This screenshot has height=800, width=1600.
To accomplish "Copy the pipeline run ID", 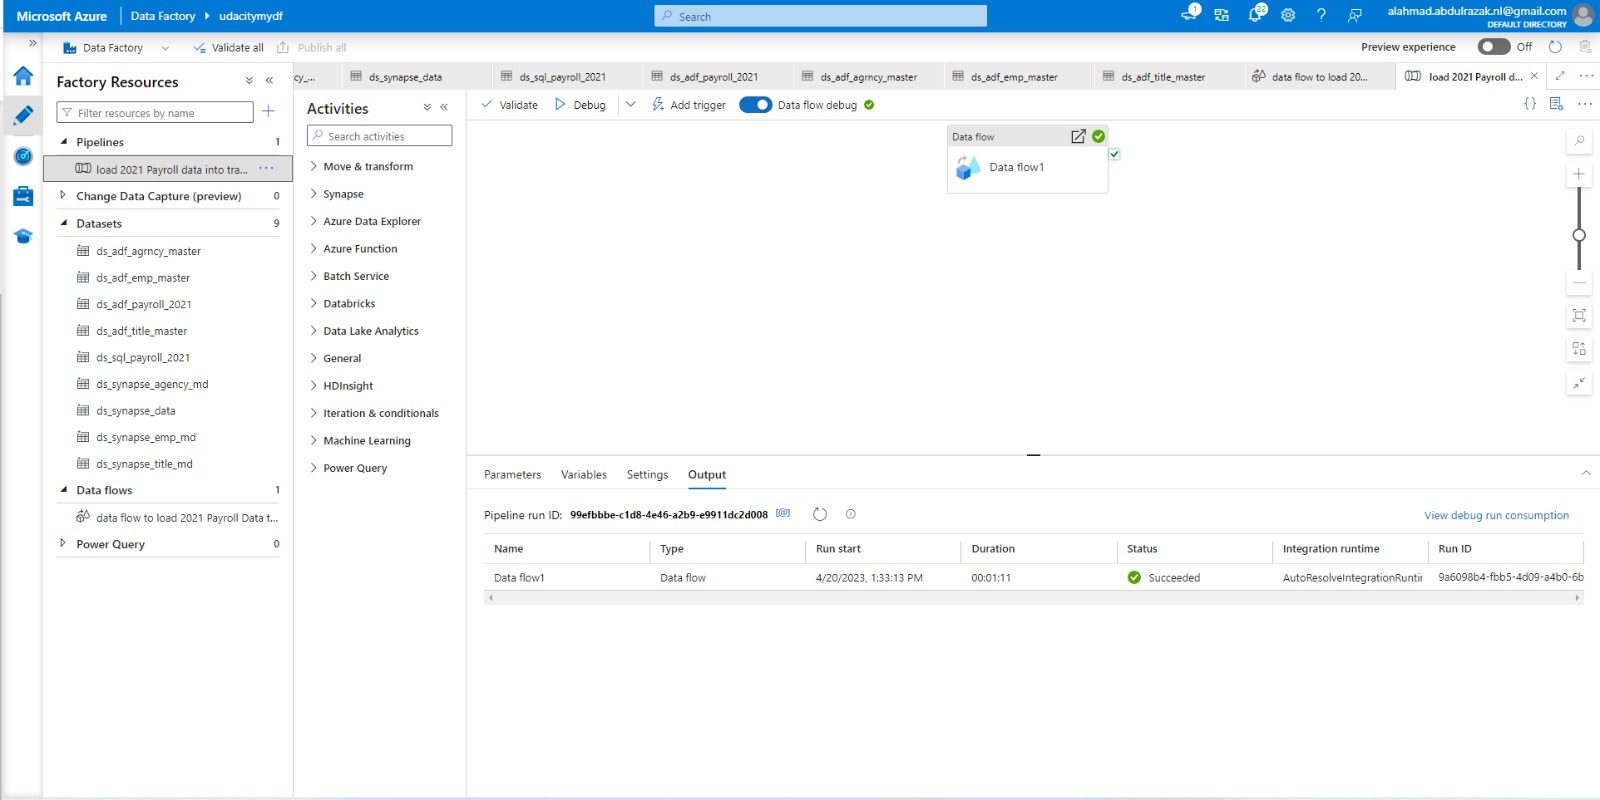I will [x=783, y=513].
